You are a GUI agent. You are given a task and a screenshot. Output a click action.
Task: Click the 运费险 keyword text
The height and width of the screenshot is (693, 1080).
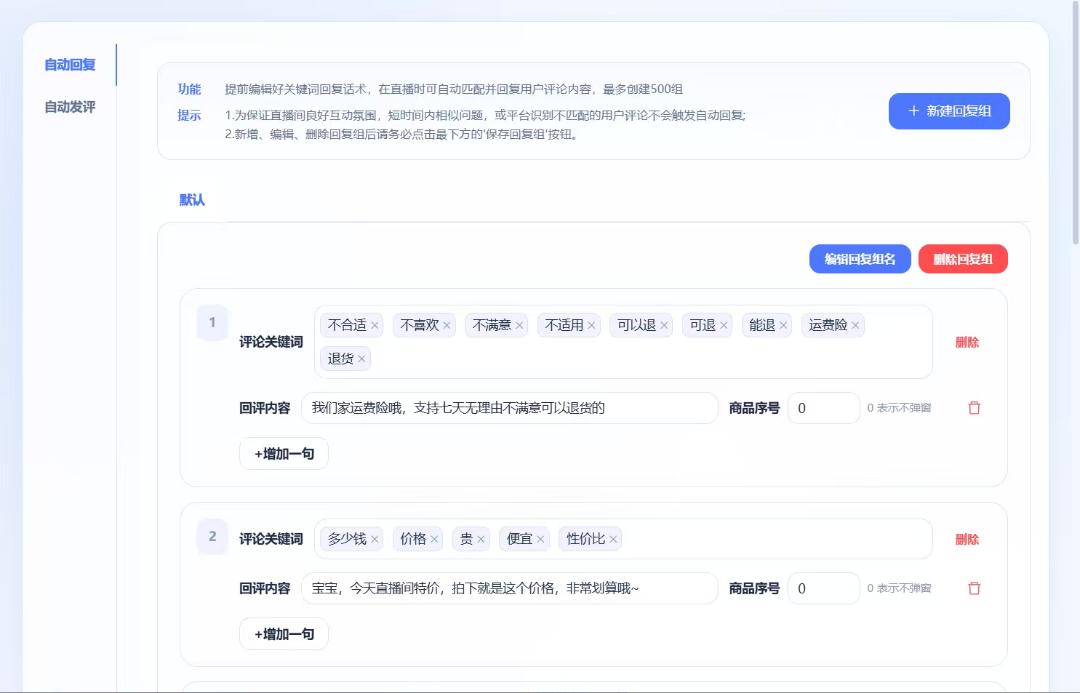[x=828, y=325]
